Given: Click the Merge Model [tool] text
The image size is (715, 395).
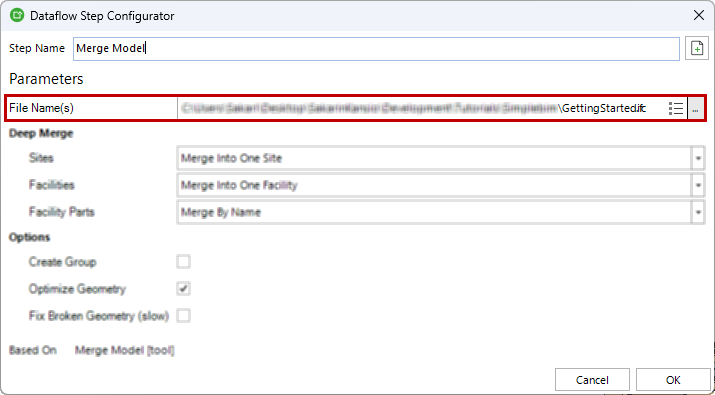Looking at the screenshot, I should 124,350.
